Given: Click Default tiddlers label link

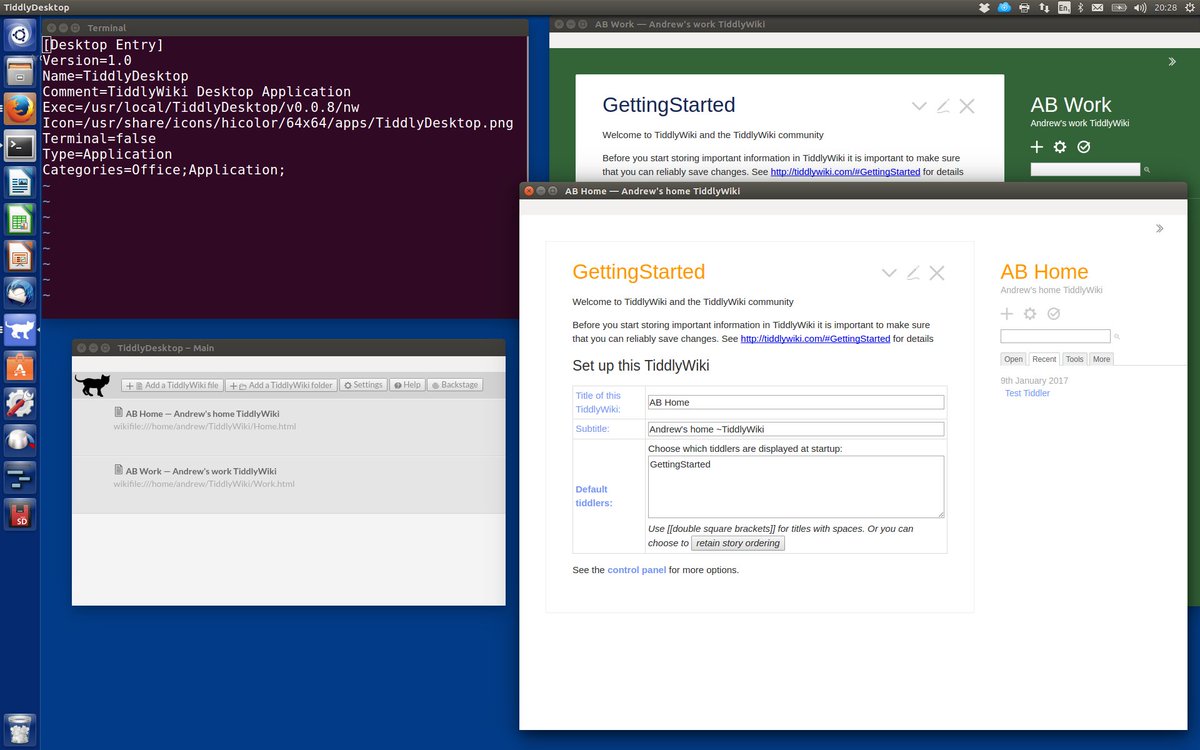Looking at the screenshot, I should [594, 496].
